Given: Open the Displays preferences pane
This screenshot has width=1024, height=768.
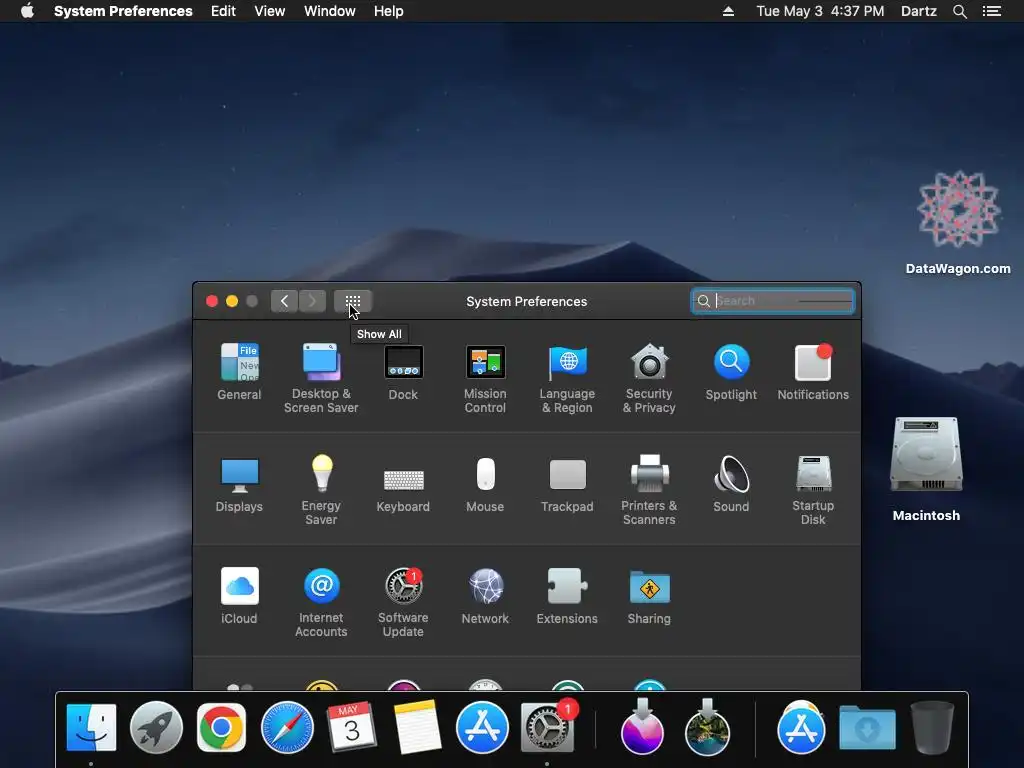Looking at the screenshot, I should pos(239,483).
